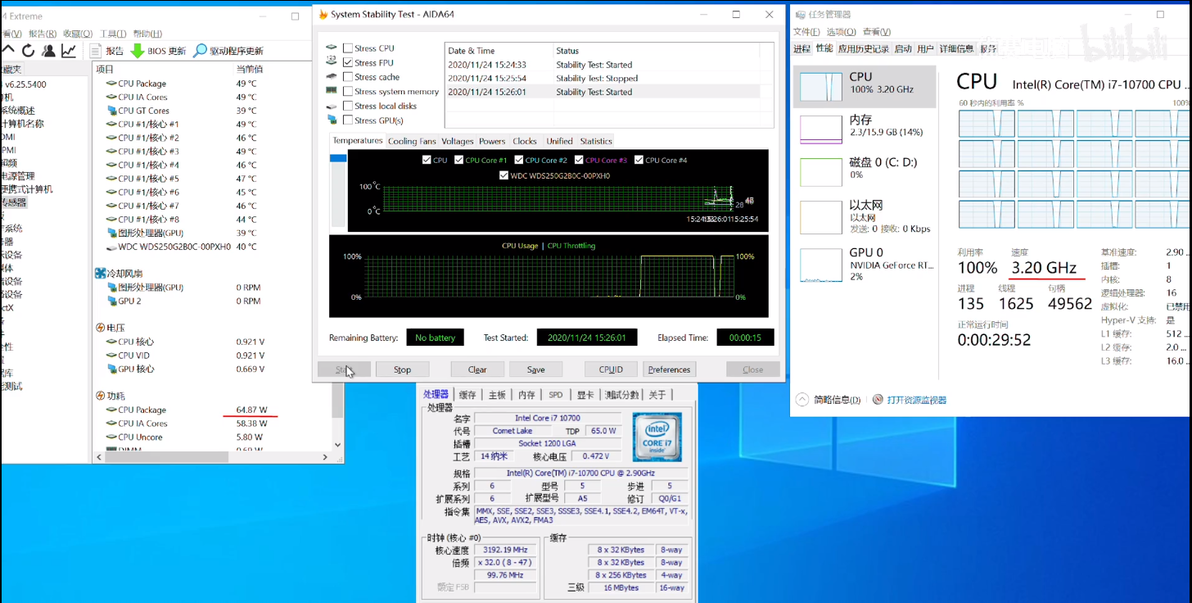This screenshot has width=1192, height=603.
Task: Click the Preferences button in Stability Test
Action: pyautogui.click(x=670, y=370)
